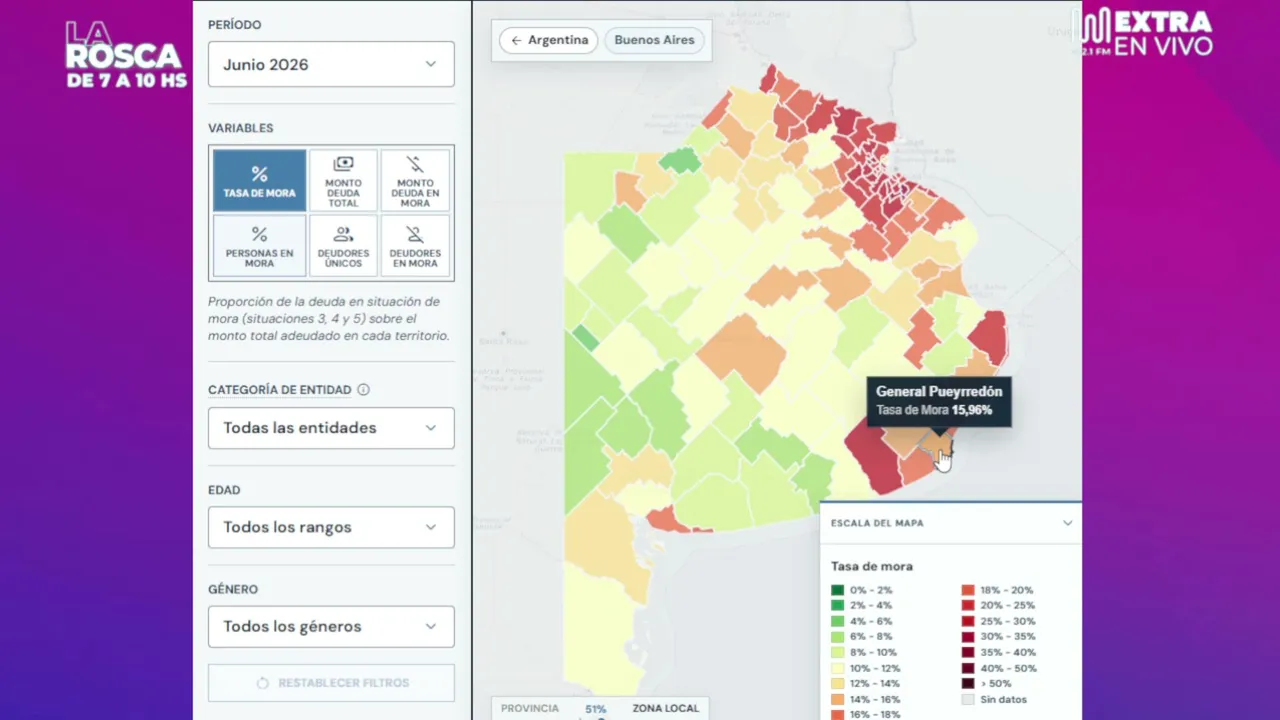Click the 40% - 50% legend swatch

(967, 668)
